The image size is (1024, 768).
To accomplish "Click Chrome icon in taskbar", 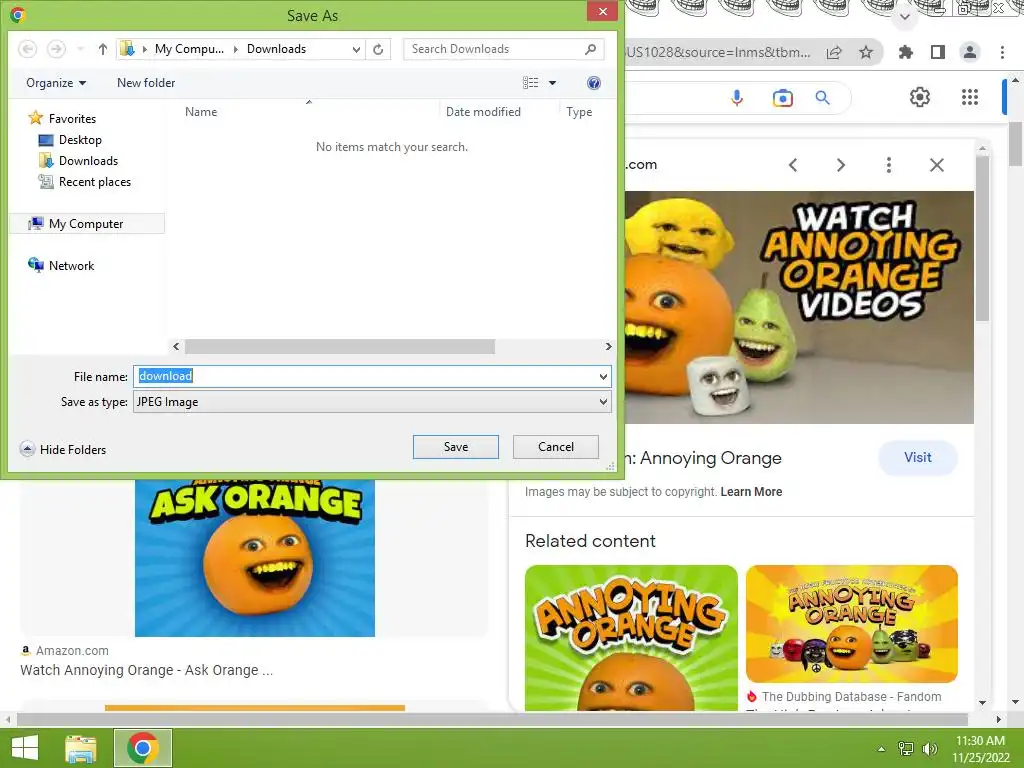I will click(x=143, y=748).
